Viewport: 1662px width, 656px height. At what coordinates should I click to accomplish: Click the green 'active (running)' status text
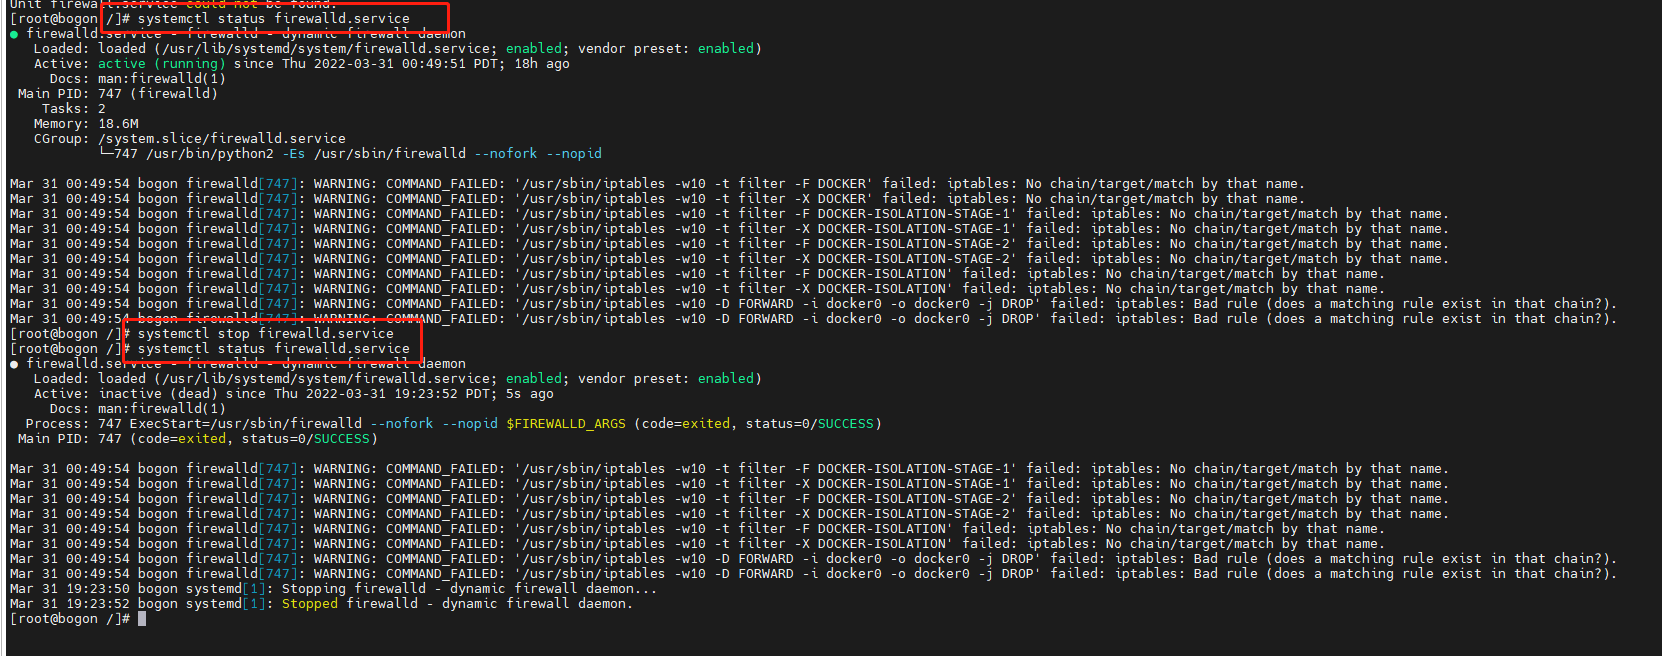tap(161, 64)
